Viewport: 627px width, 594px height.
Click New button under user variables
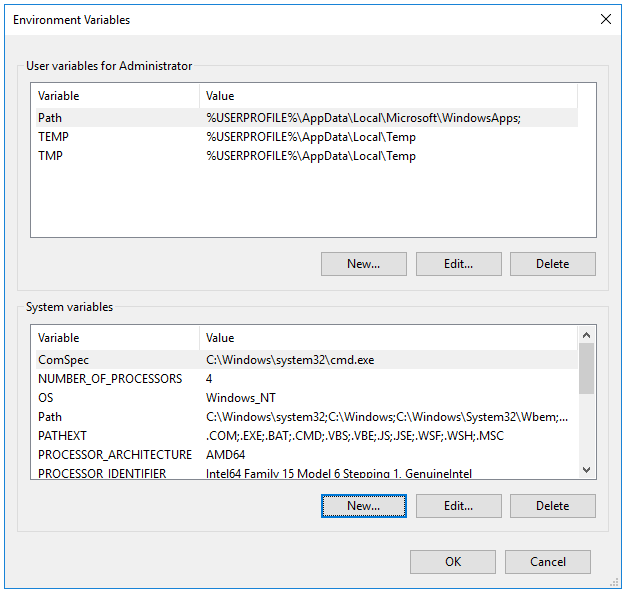click(363, 264)
